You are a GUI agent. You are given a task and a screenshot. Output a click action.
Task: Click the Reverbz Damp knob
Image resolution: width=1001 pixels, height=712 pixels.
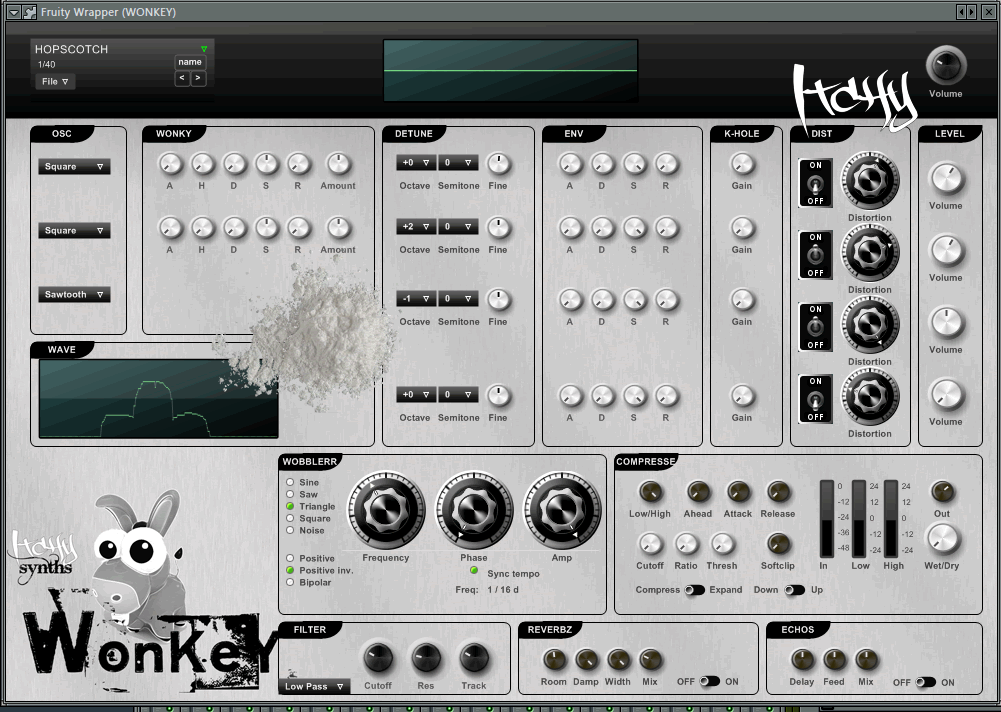click(586, 660)
